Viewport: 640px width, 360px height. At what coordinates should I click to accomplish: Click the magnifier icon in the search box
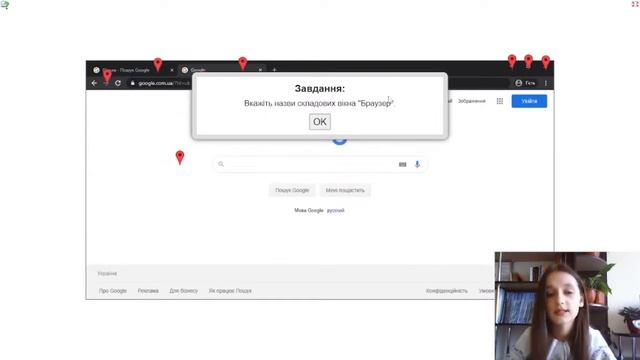pos(221,164)
